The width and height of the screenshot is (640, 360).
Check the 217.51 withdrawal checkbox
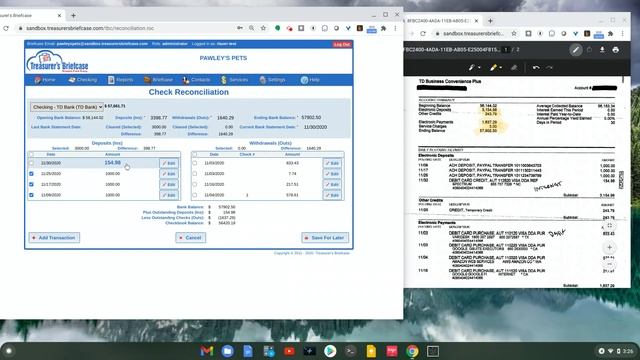coord(195,184)
